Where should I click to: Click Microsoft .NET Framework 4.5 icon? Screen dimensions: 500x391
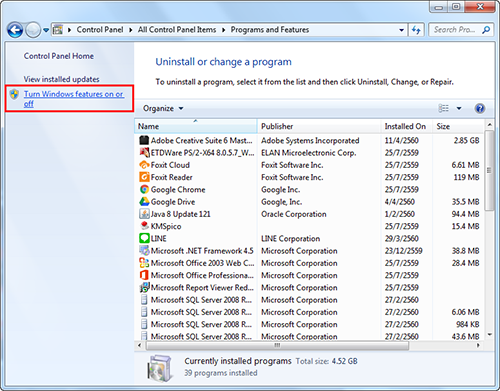[x=144, y=251]
